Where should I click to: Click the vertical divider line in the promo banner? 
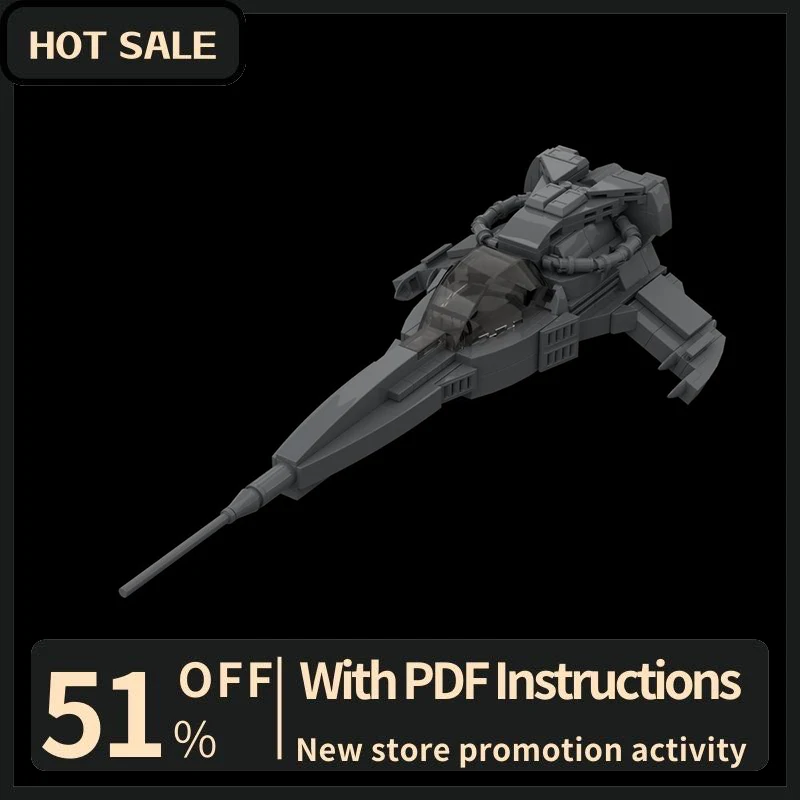280,708
